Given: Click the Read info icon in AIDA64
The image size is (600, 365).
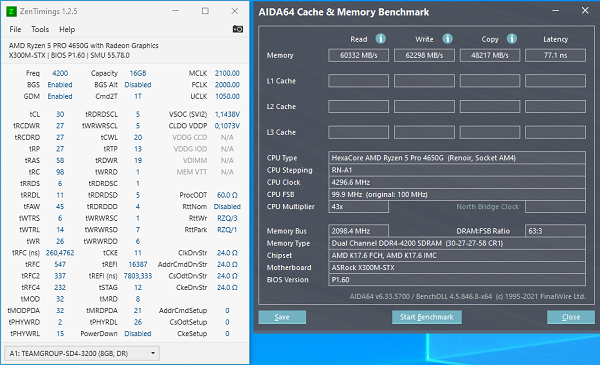Looking at the screenshot, I should [380, 39].
